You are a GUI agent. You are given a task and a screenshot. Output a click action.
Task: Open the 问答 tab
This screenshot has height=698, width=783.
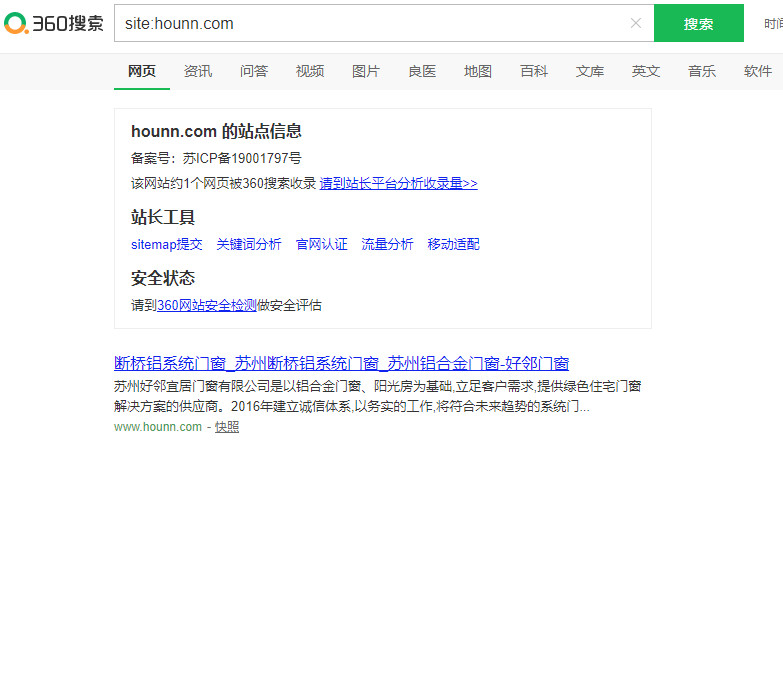[x=254, y=71]
